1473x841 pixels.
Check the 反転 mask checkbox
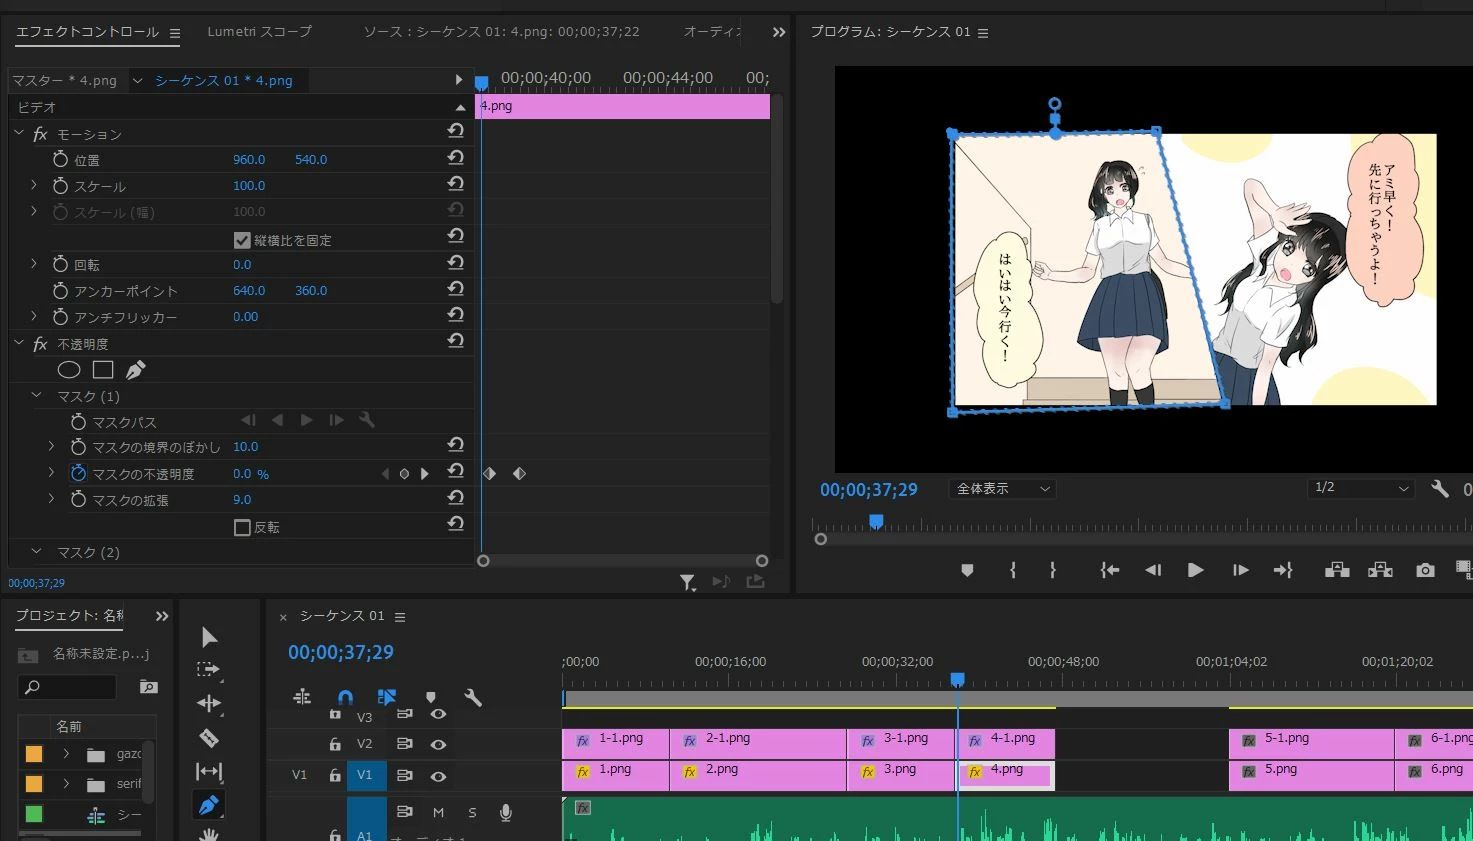242,527
